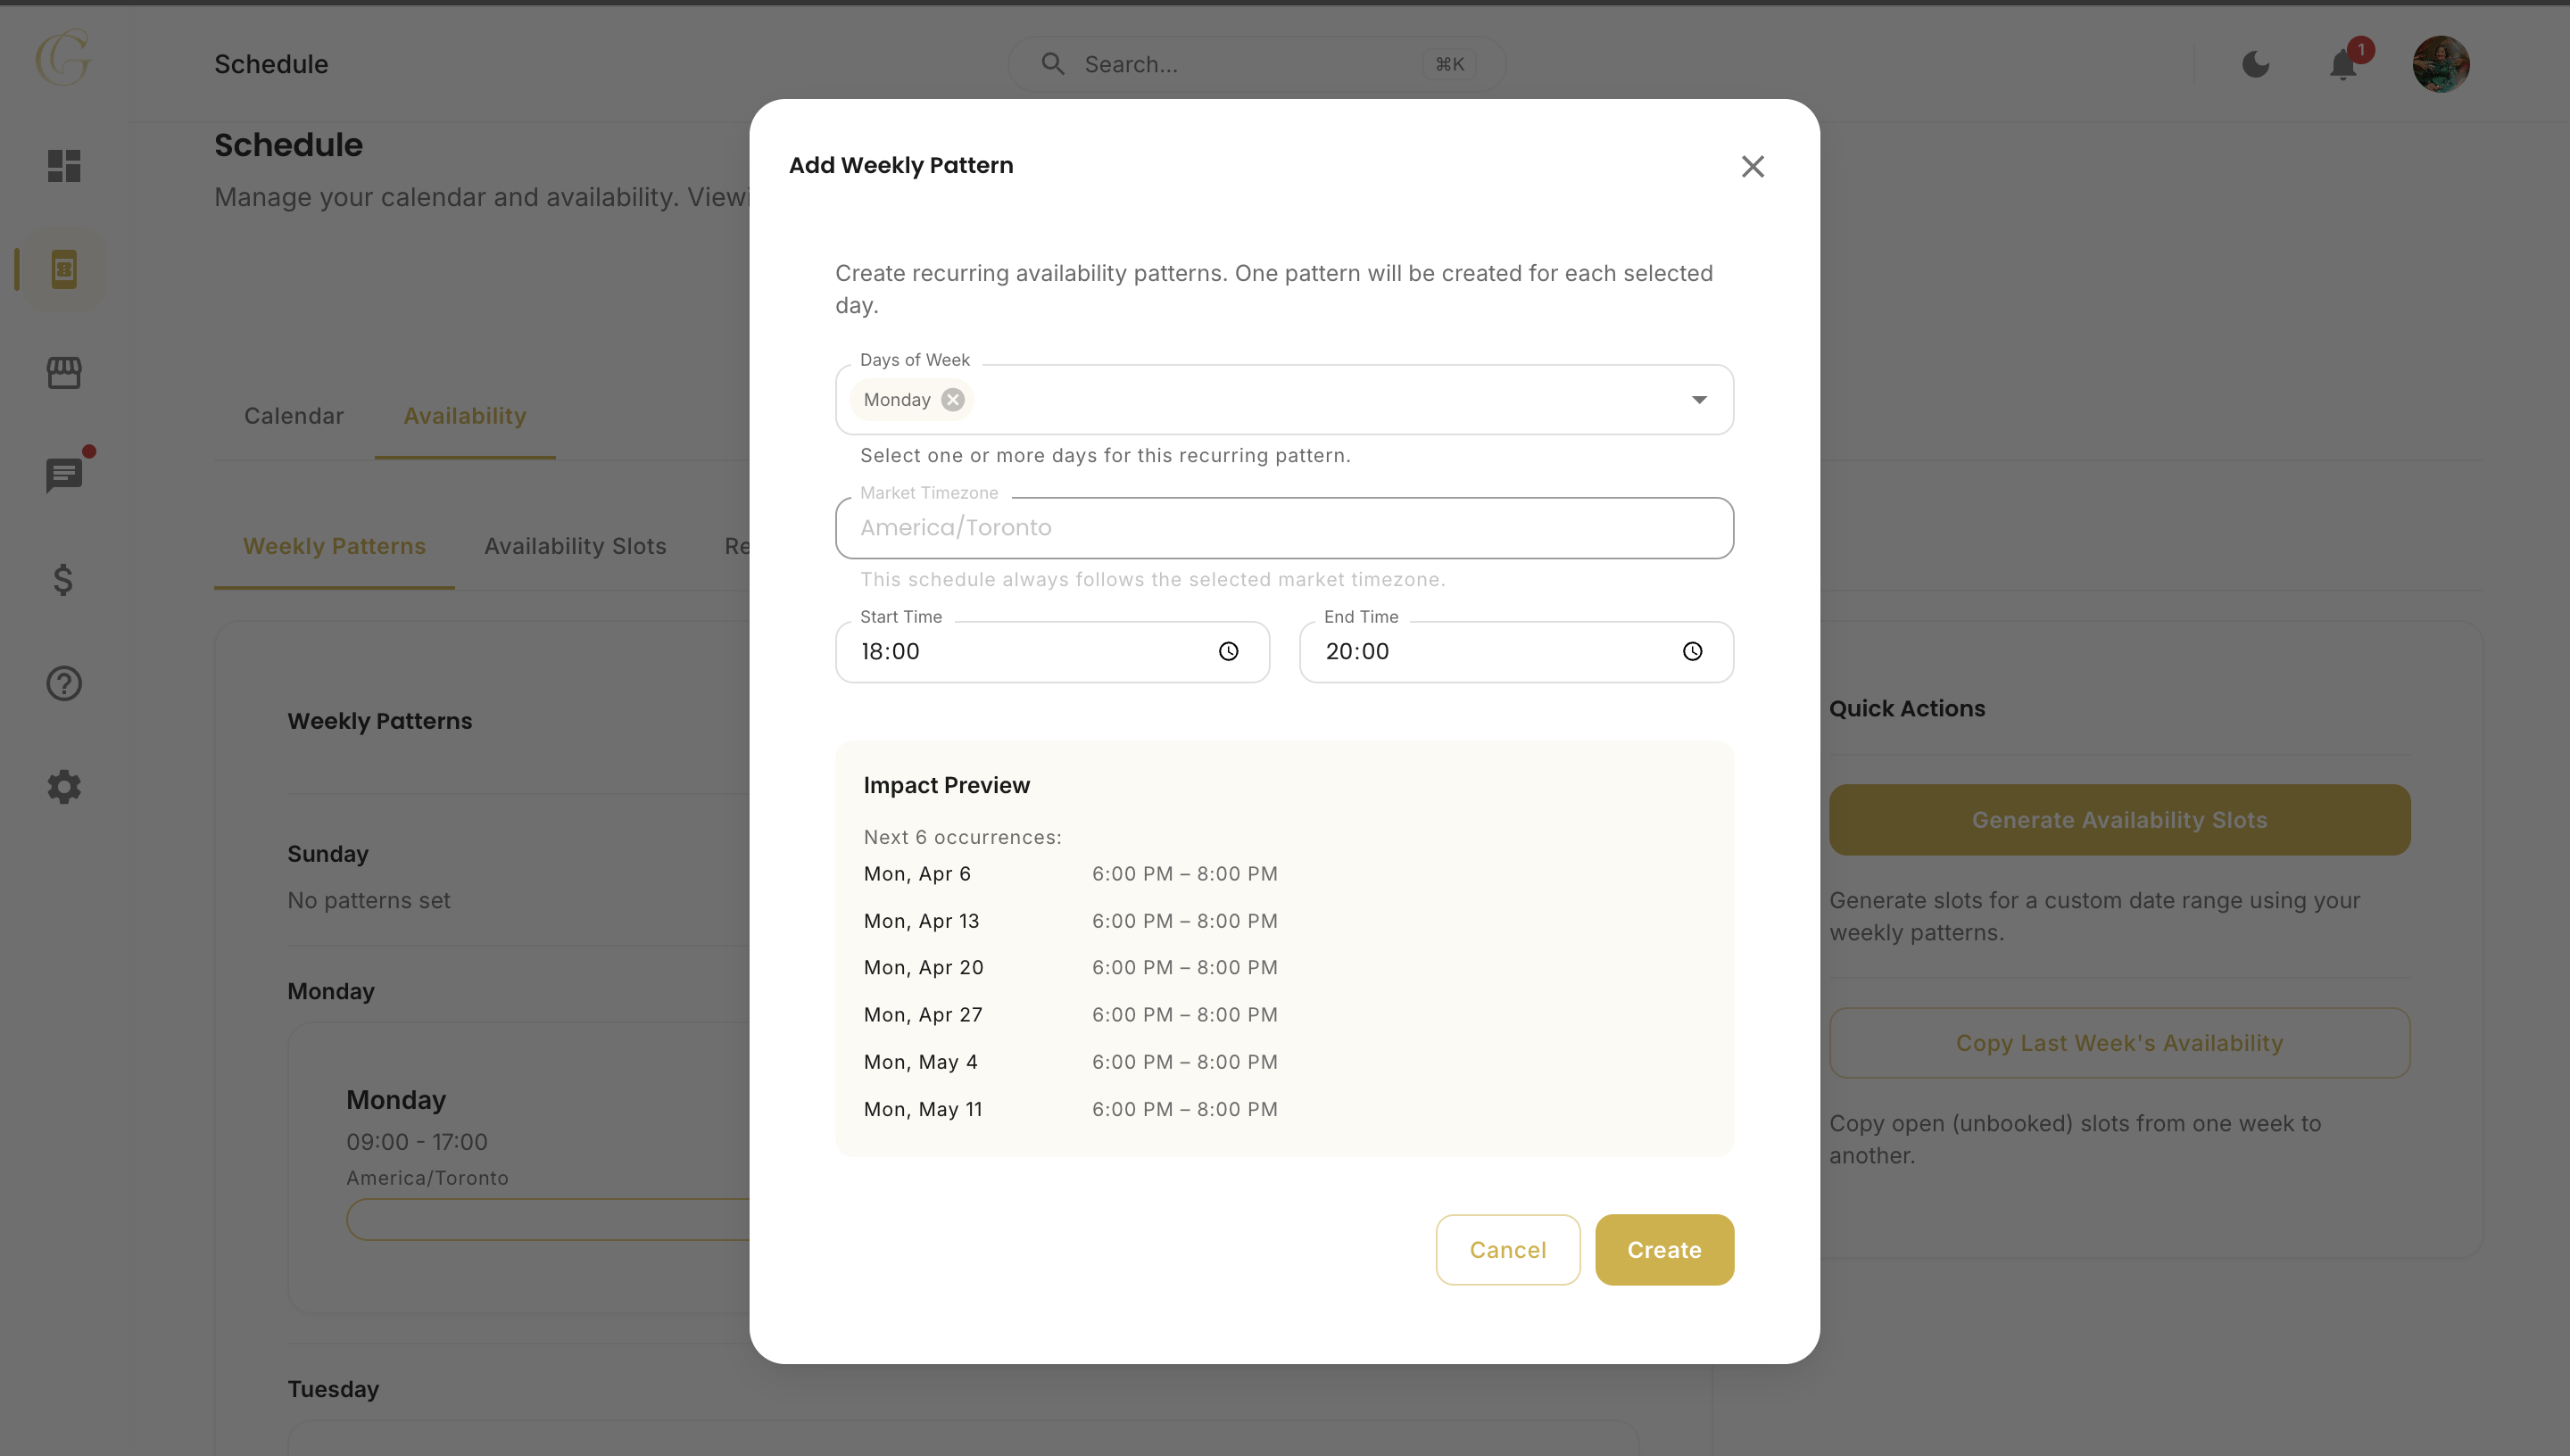Select the Availability Slots sub-tab

pos(575,546)
